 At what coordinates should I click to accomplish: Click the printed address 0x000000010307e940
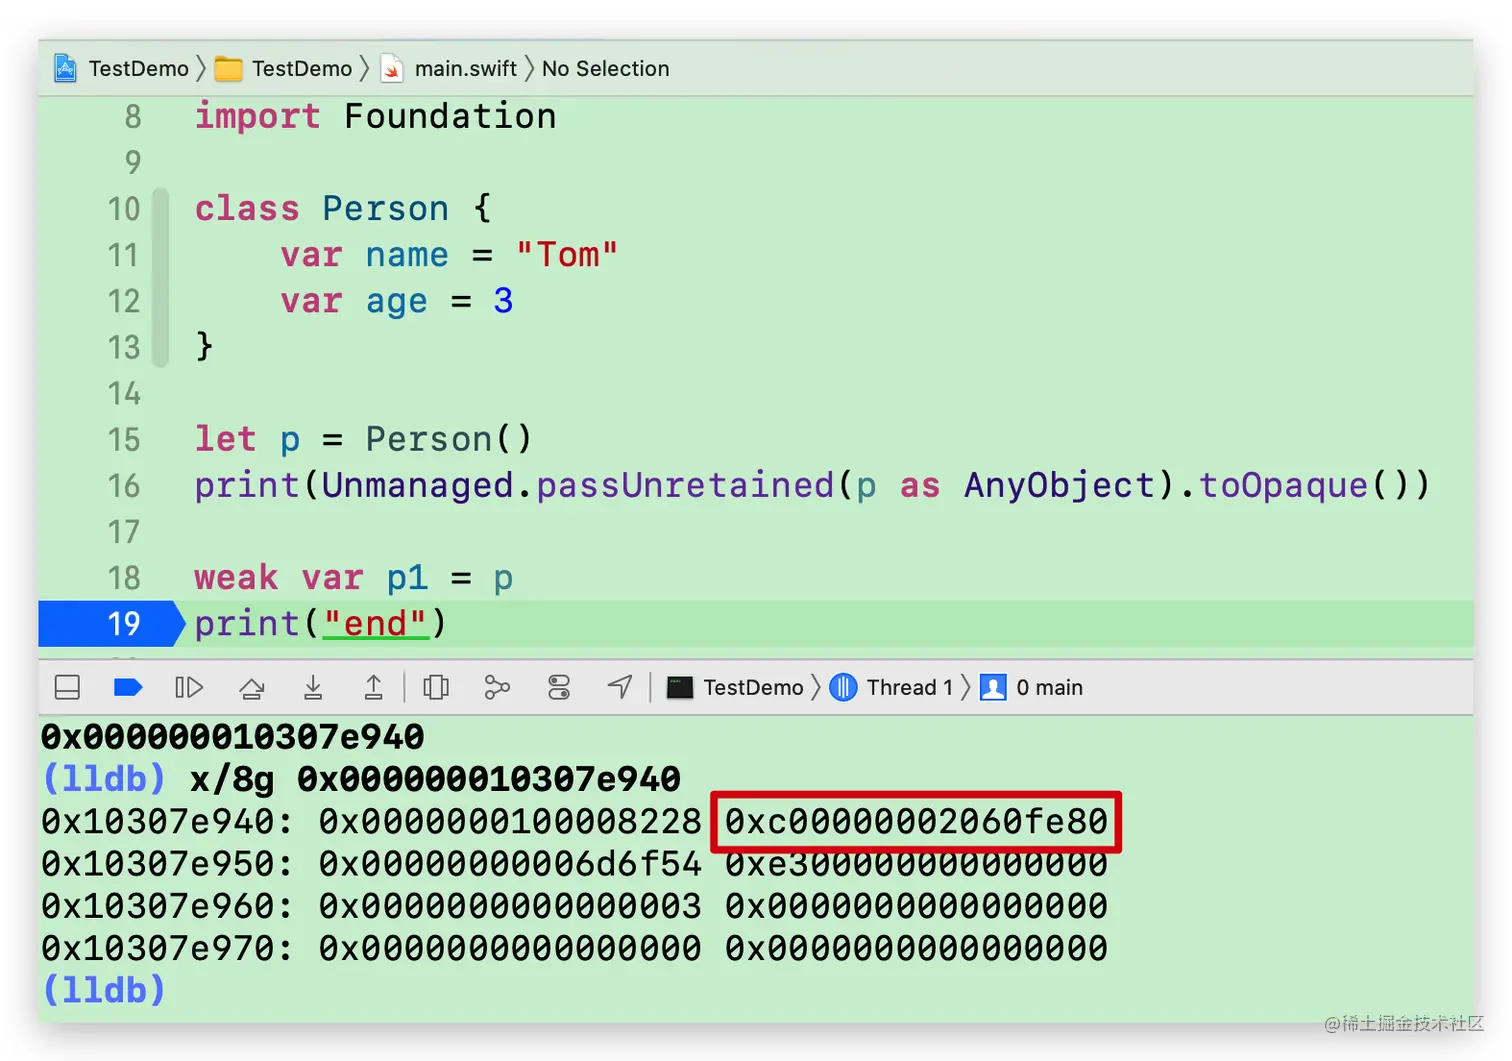232,737
